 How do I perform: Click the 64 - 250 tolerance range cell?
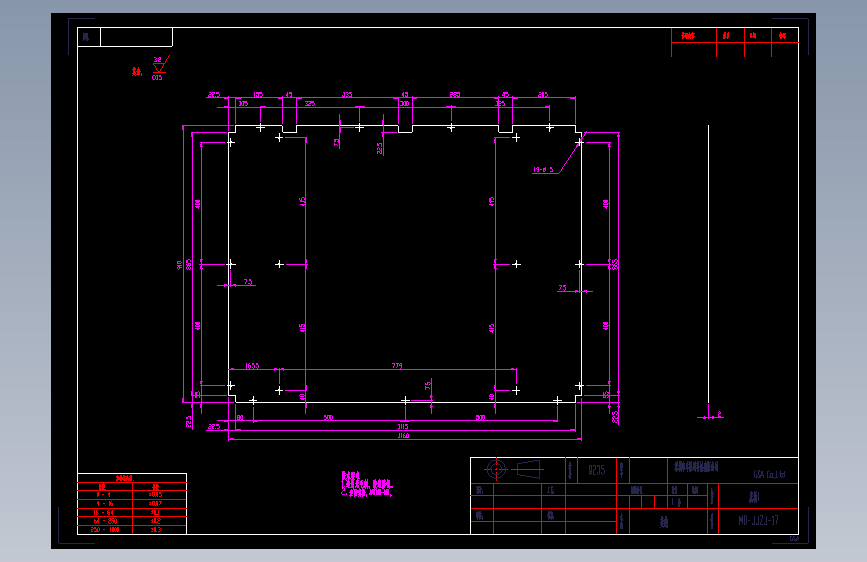pos(105,521)
